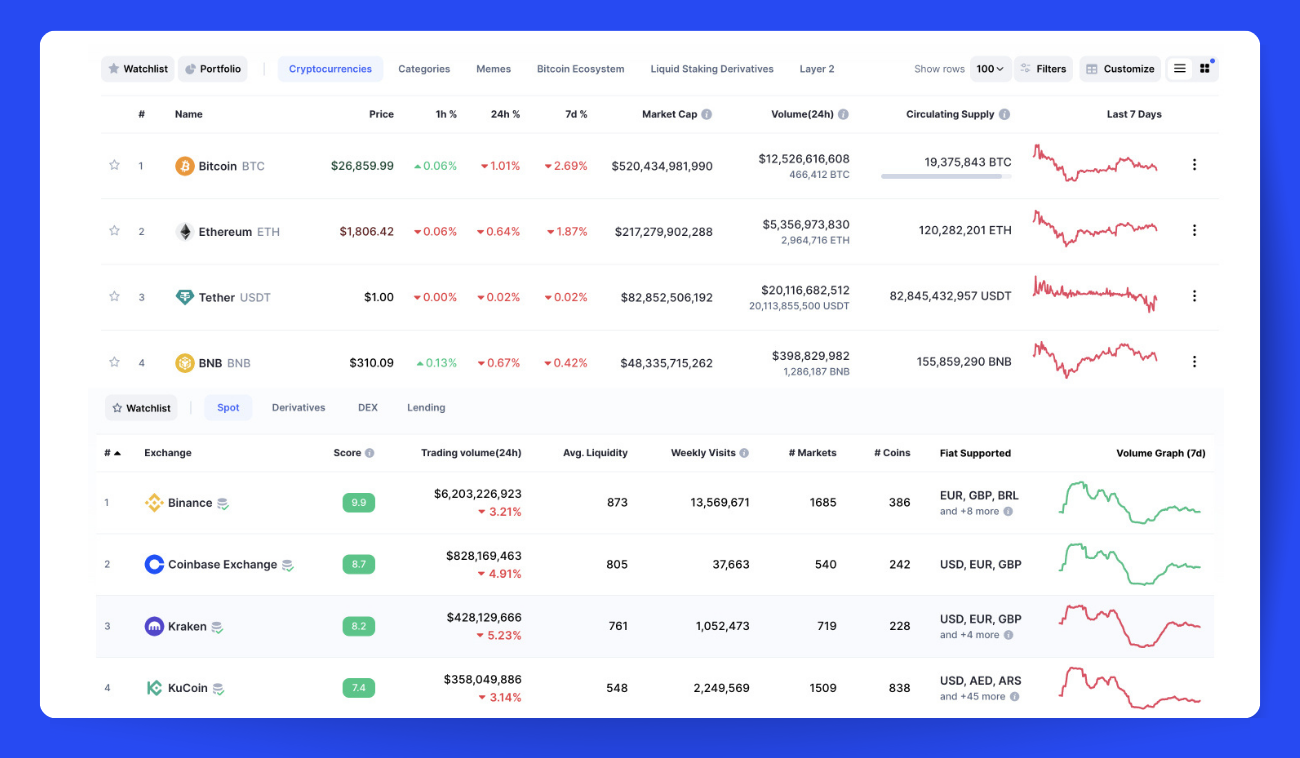
Task: Click the reserves badge icon beside Kraken
Action: point(217,628)
